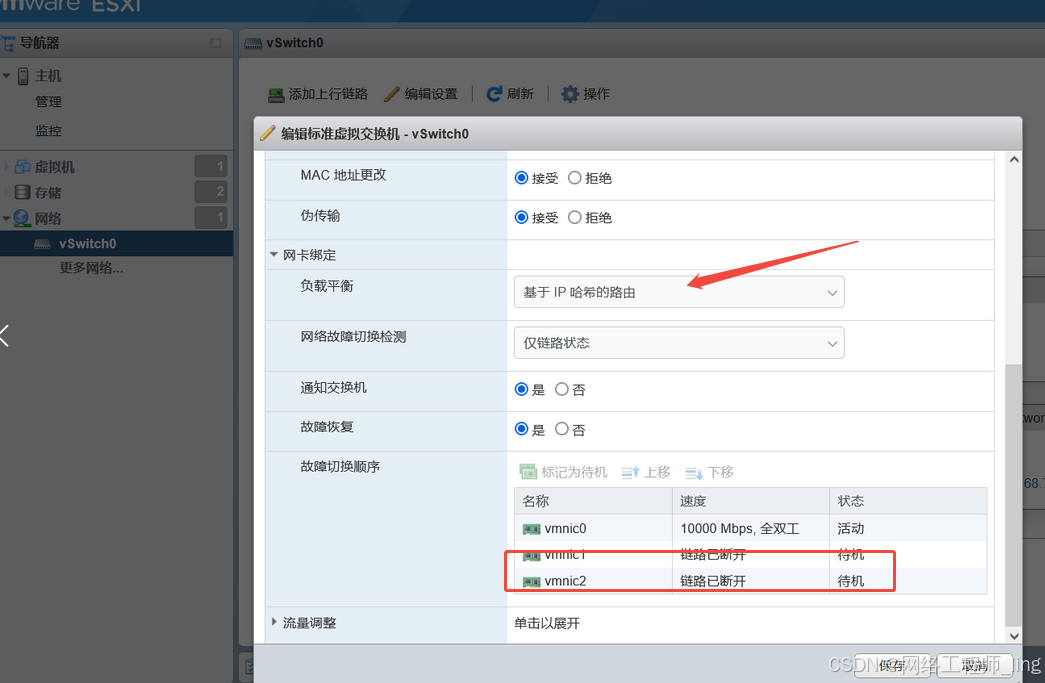Click the 上移 (move up) icon
1045x683 pixels.
click(630, 472)
